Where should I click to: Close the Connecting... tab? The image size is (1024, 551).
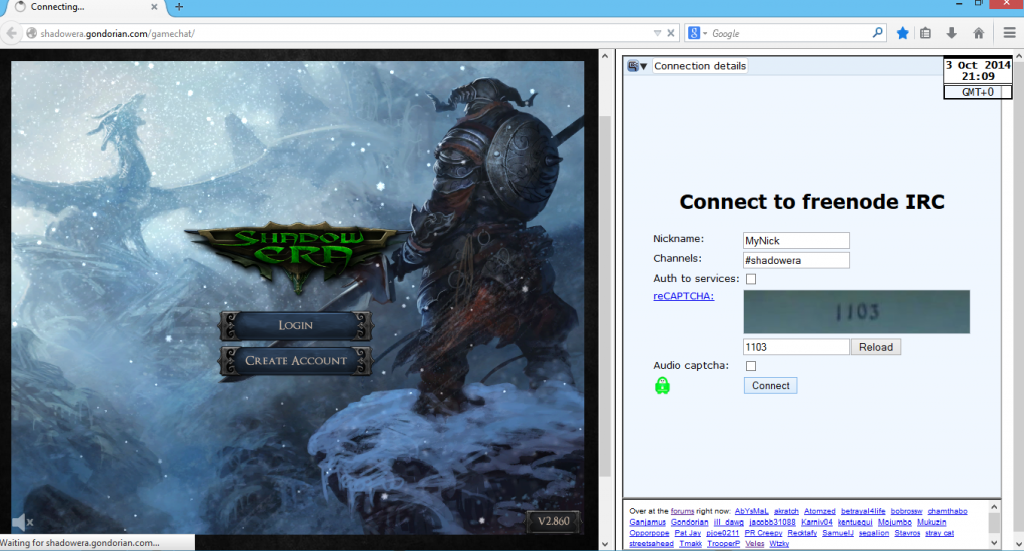tap(154, 7)
